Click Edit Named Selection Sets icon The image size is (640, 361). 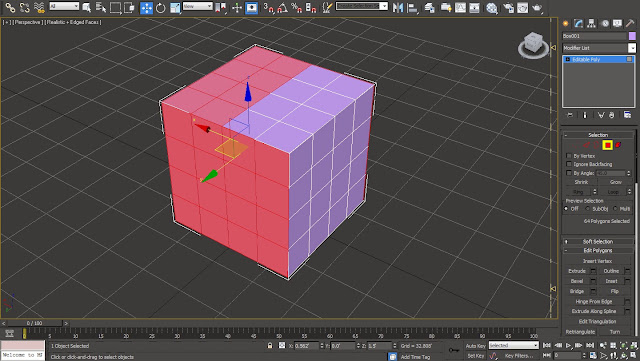coord(327,7)
